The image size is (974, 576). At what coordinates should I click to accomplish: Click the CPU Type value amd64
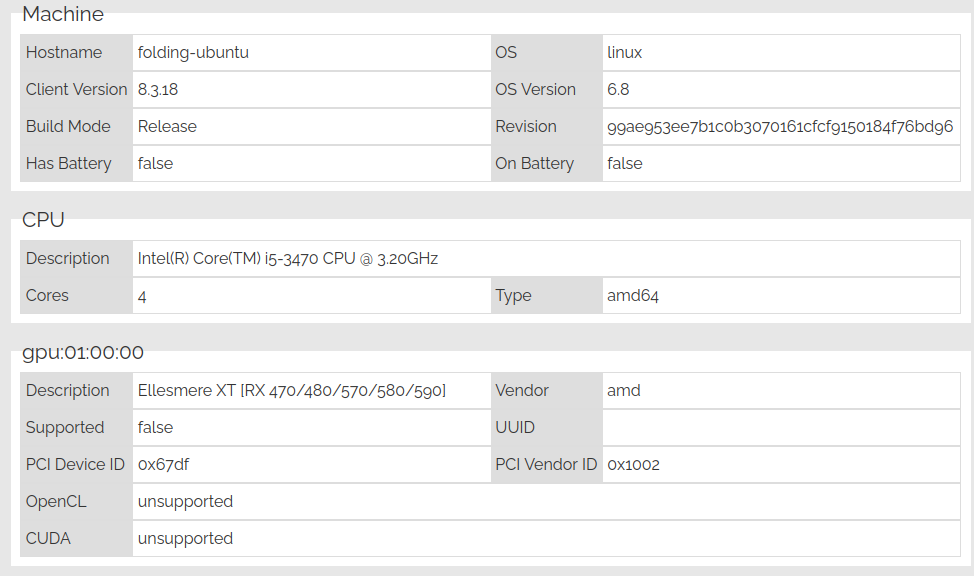pos(632,296)
